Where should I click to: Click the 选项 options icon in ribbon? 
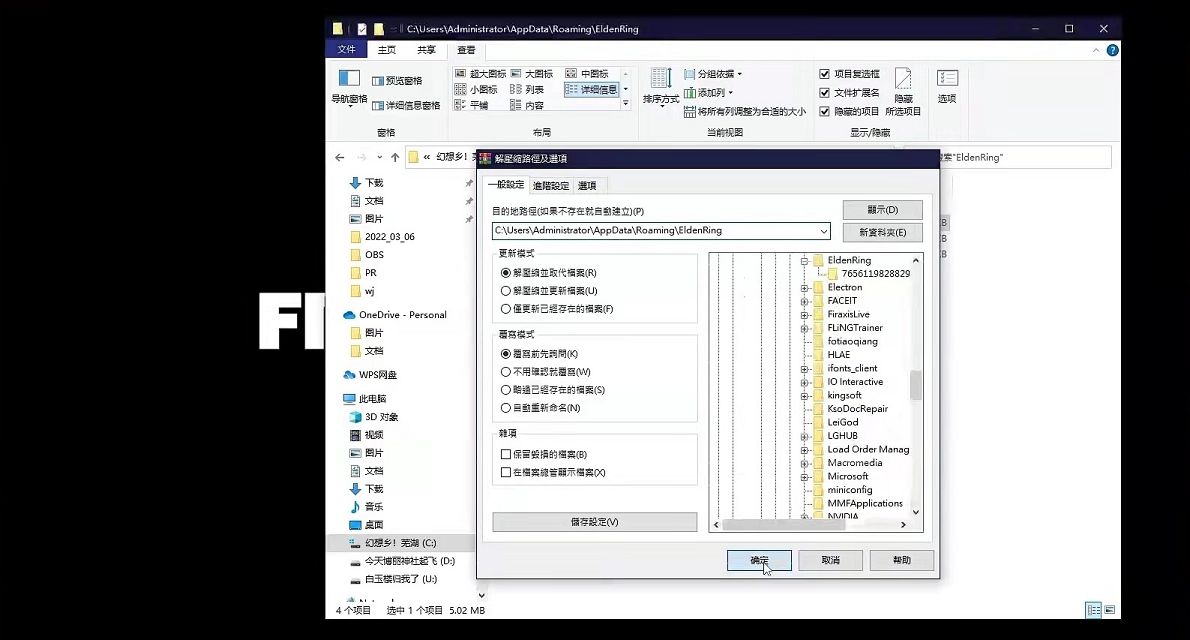[x=947, y=80]
